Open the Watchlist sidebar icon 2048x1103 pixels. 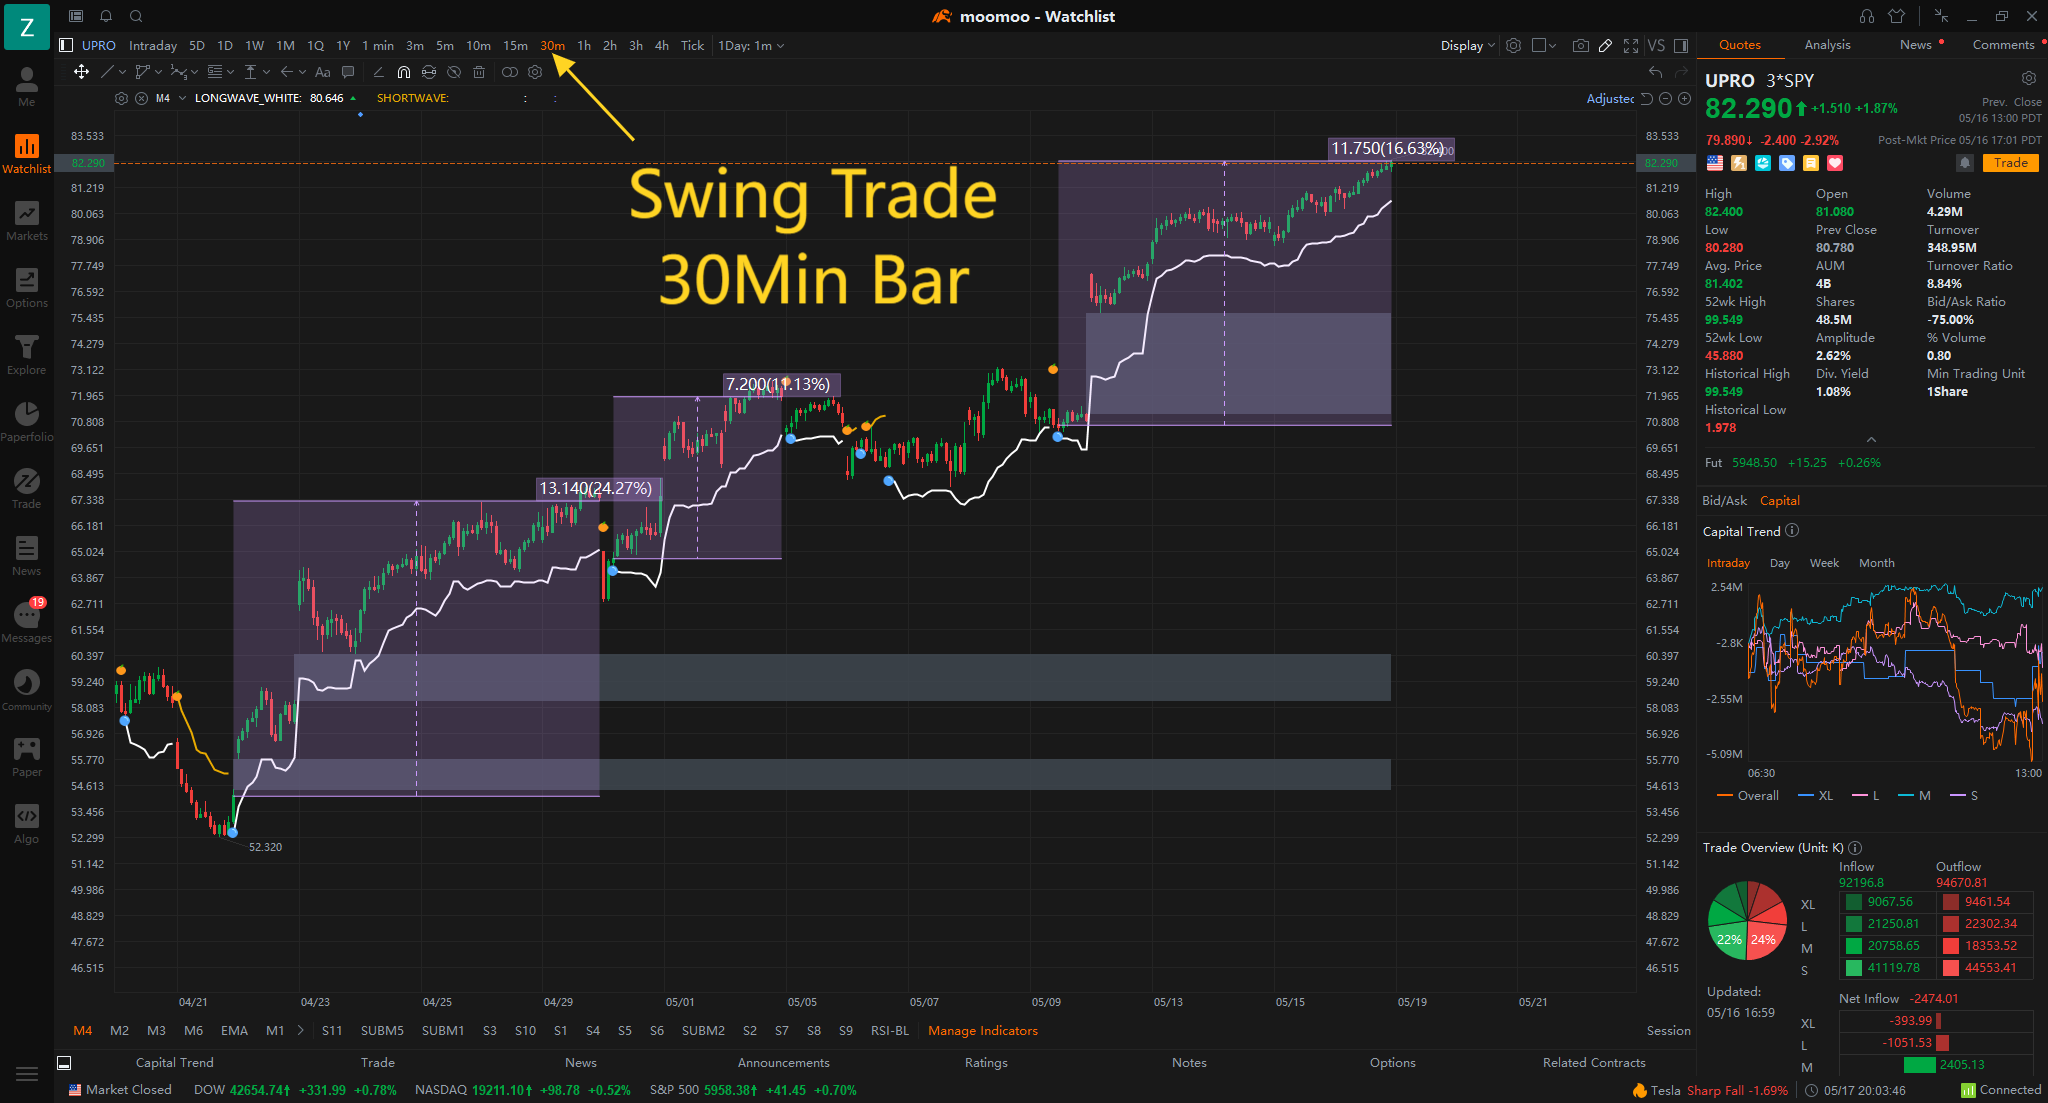pyautogui.click(x=27, y=154)
